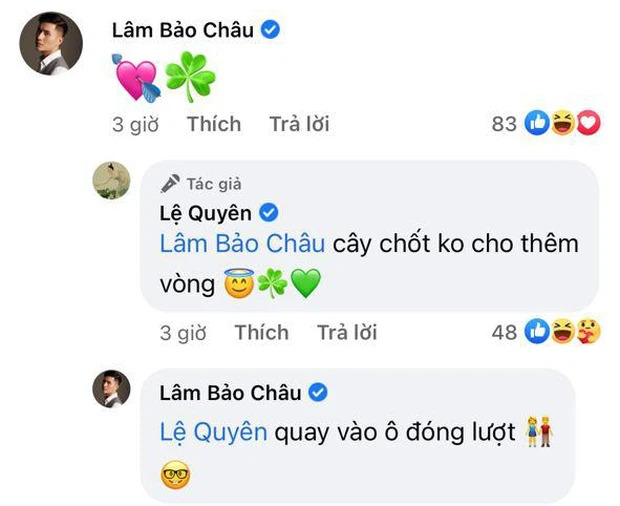The height and width of the screenshot is (506, 620).
Task: View the 83 reactions count list
Action: [x=504, y=124]
